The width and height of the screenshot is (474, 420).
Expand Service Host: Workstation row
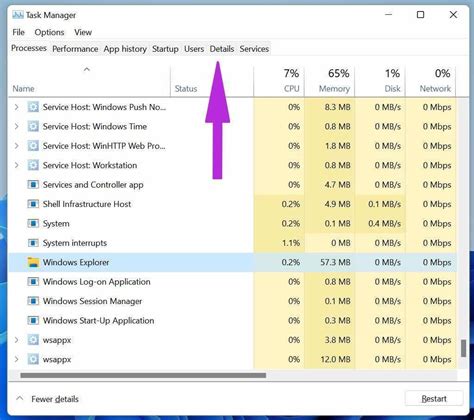click(16, 165)
